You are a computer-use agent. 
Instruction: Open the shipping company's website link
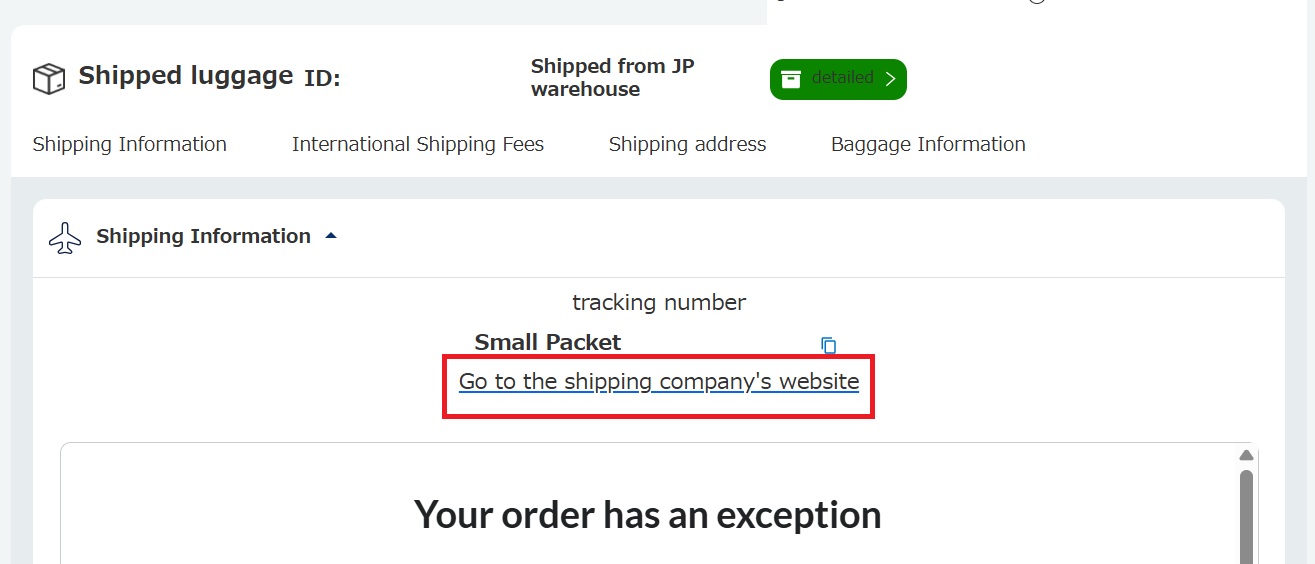659,381
